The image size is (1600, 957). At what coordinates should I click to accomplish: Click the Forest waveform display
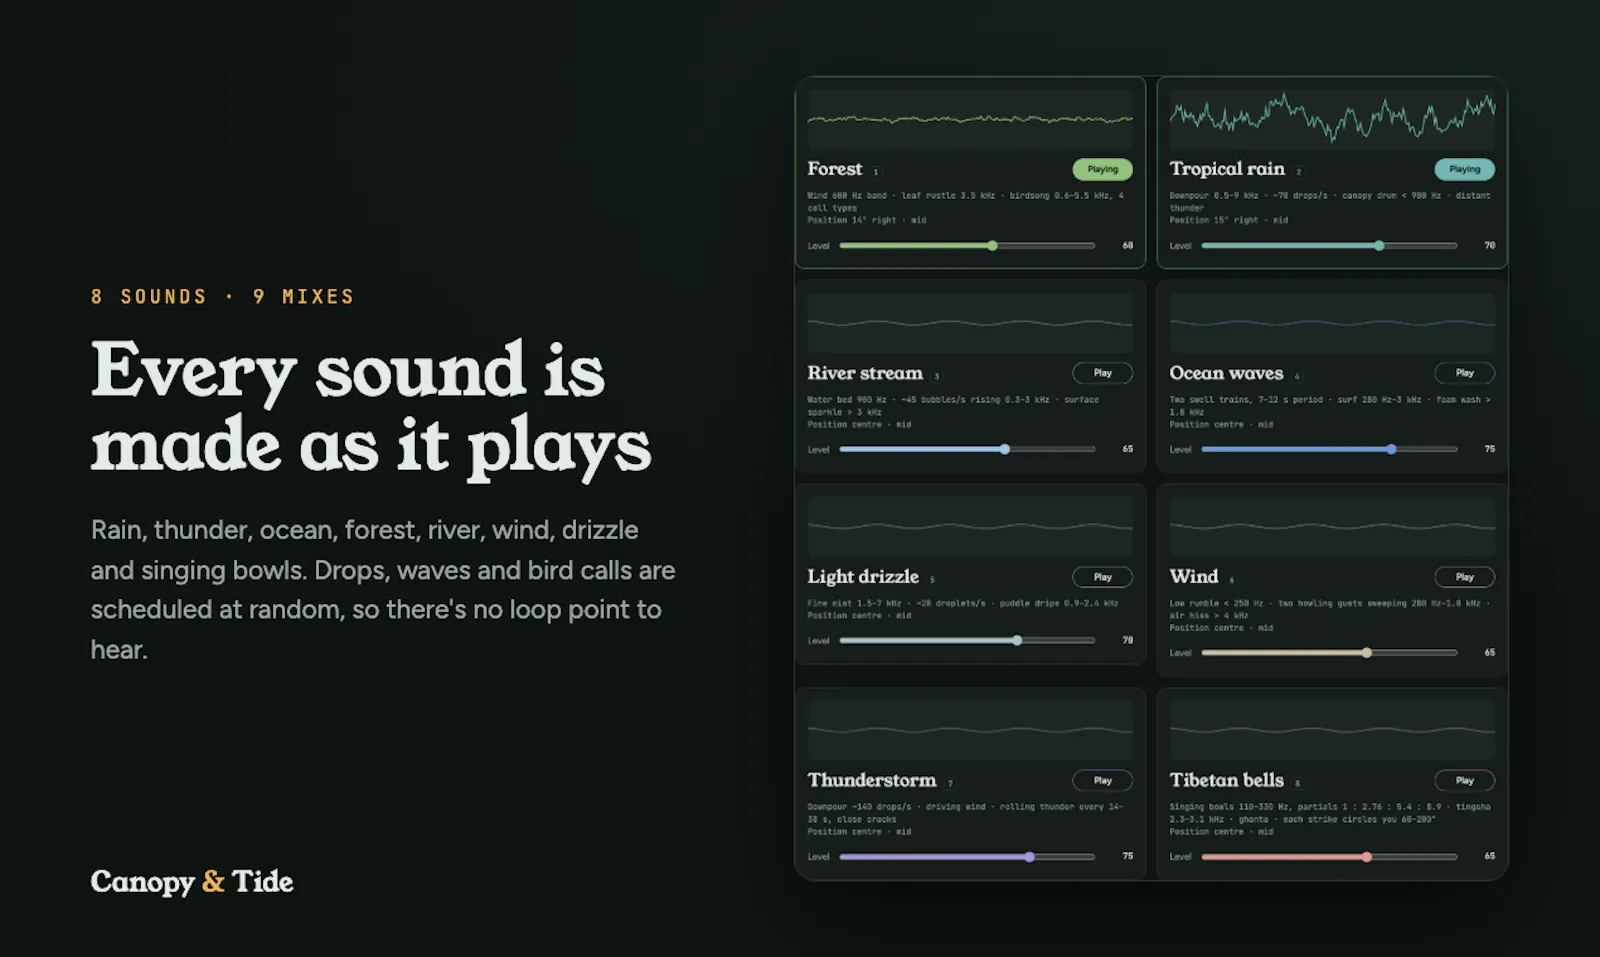[x=970, y=119]
